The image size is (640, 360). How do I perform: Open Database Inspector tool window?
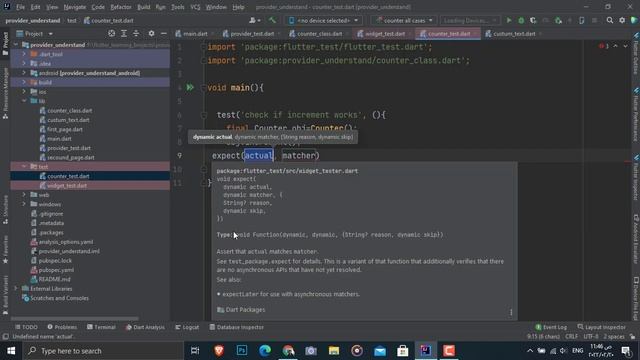[236, 327]
